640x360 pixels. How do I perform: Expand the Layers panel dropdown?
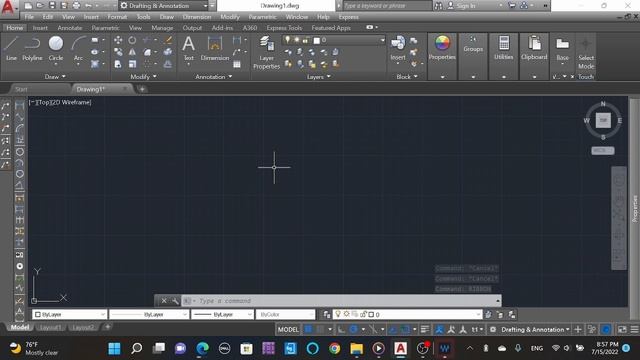coord(318,76)
